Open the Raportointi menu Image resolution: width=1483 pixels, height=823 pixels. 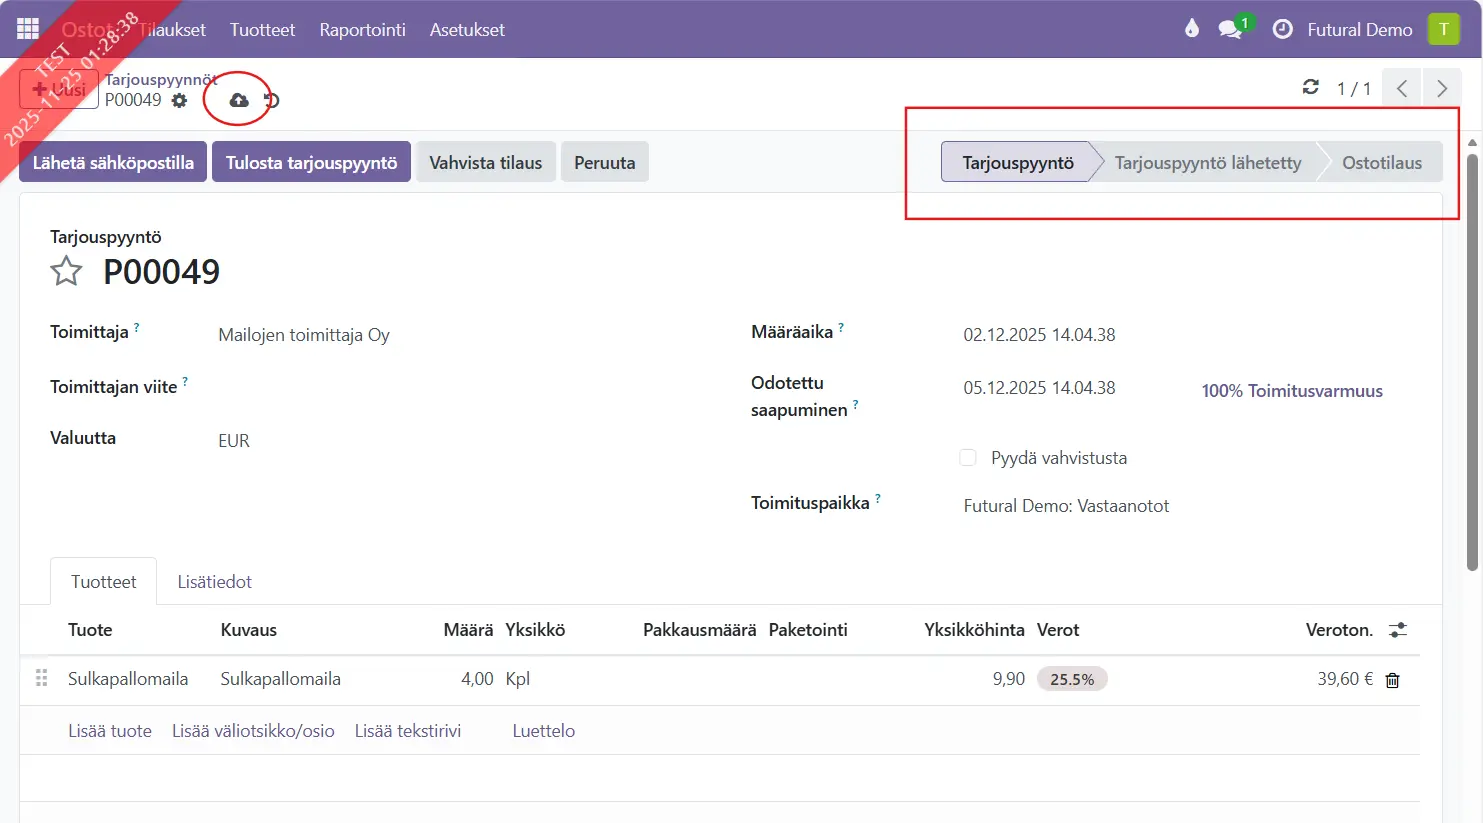[x=362, y=29]
